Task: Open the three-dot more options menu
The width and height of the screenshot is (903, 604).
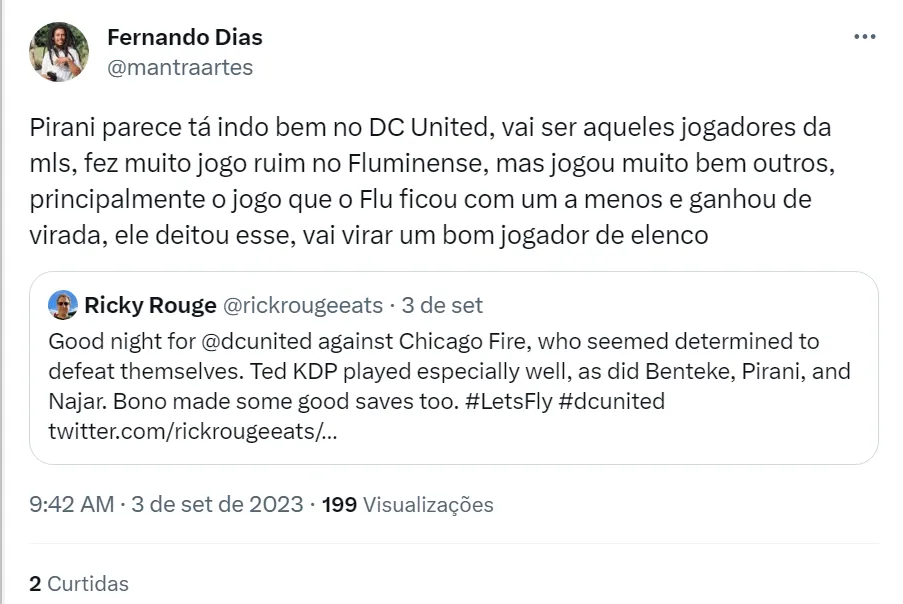Action: tap(865, 37)
